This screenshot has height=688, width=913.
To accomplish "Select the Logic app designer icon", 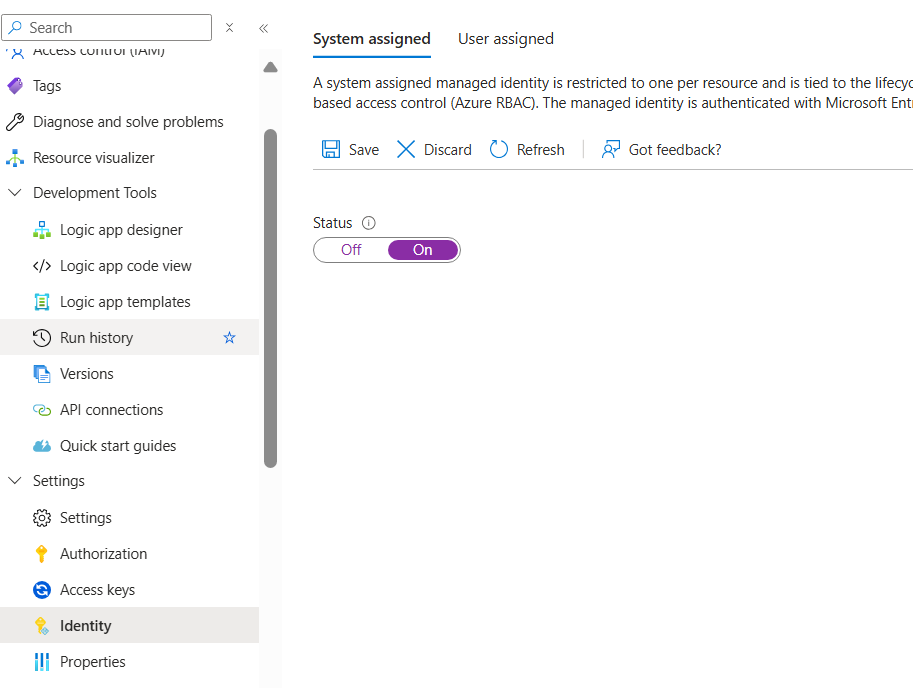I will pyautogui.click(x=44, y=229).
